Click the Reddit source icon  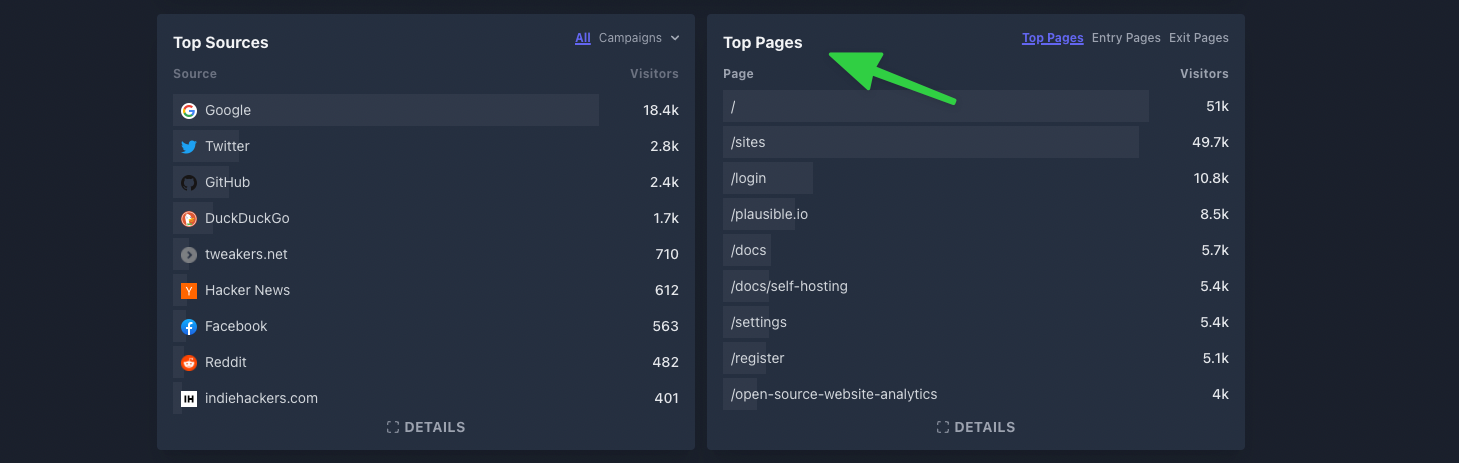click(x=189, y=362)
